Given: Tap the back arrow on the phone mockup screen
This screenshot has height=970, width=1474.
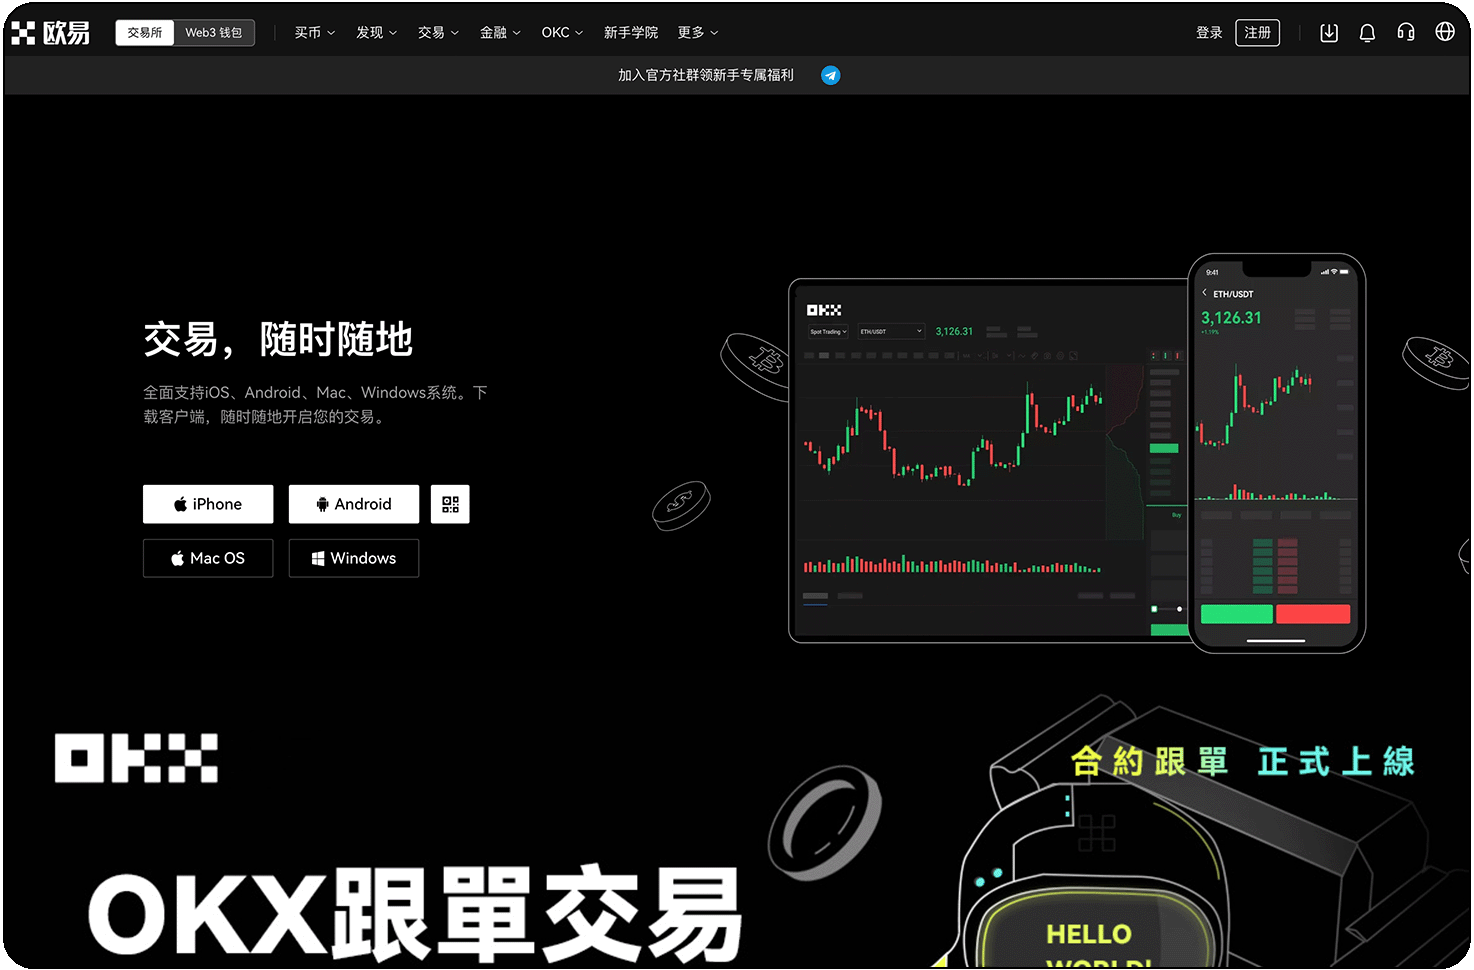Looking at the screenshot, I should (x=1204, y=293).
